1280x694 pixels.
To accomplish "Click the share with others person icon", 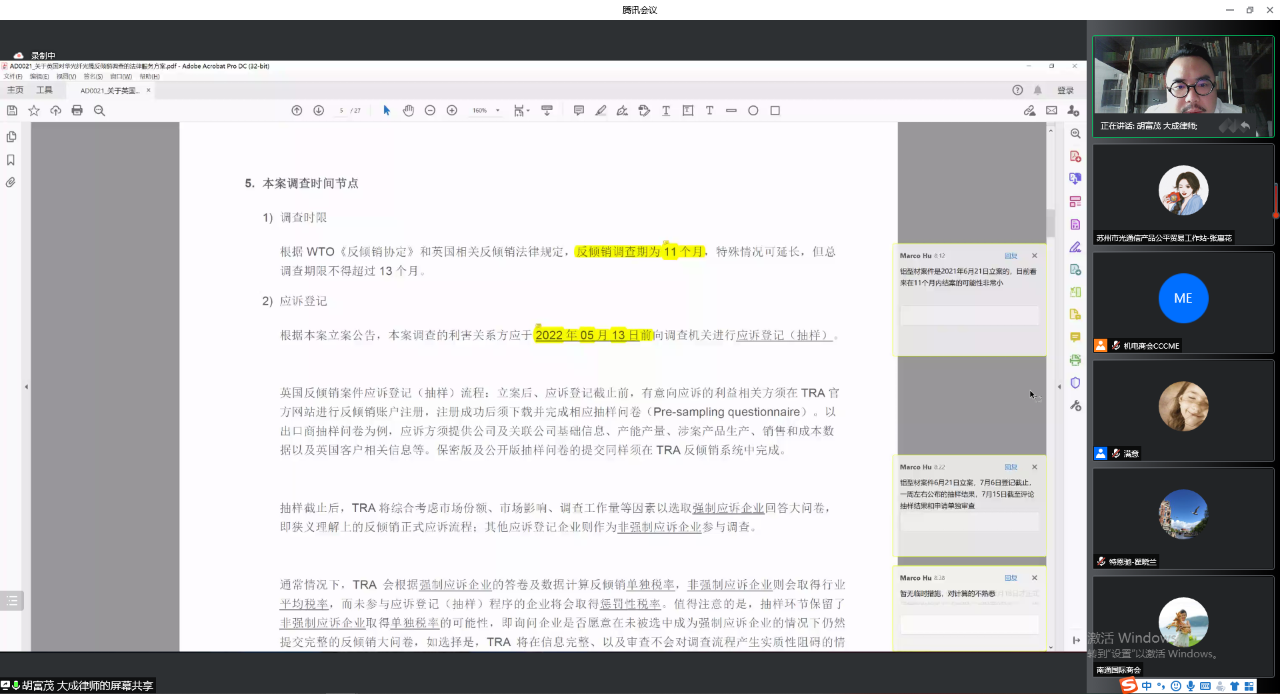I will coord(1073,110).
